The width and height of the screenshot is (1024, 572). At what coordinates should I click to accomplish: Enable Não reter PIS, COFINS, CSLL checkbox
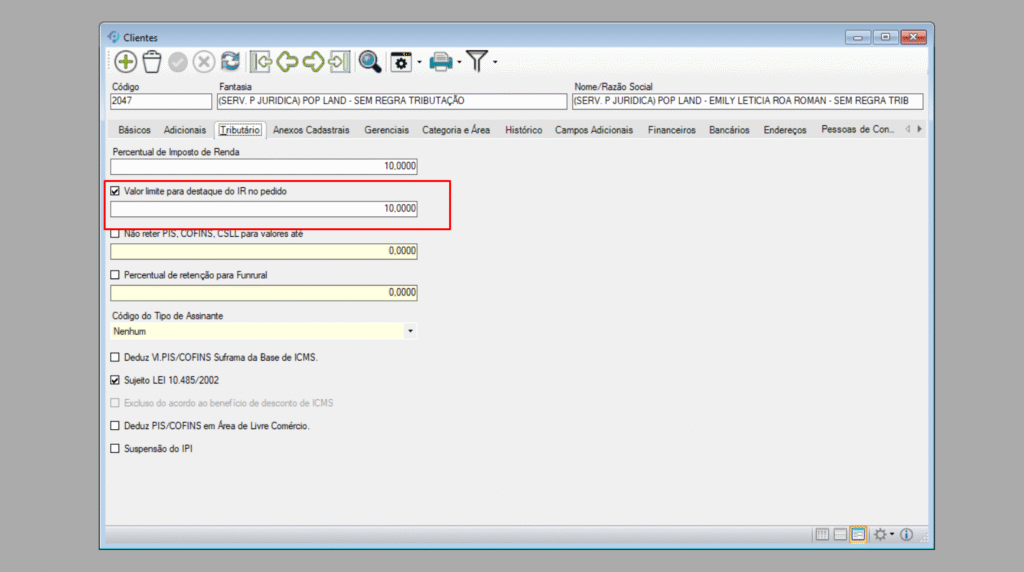tap(114, 233)
